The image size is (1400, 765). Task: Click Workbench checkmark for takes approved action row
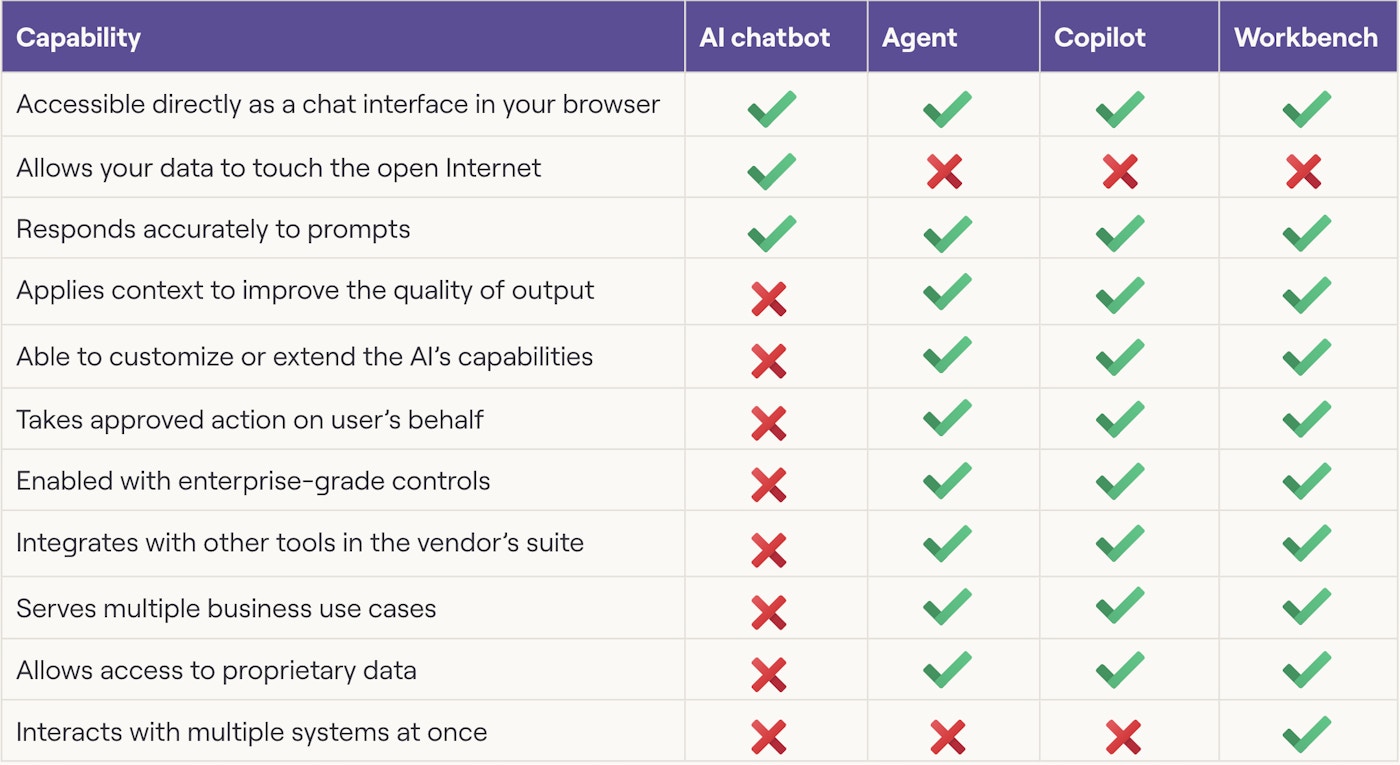[1306, 420]
